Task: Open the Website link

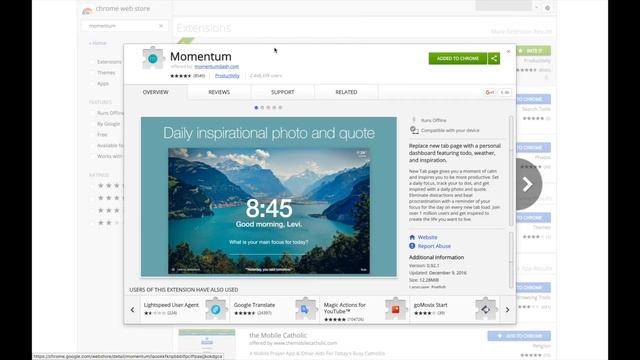Action: click(x=427, y=237)
